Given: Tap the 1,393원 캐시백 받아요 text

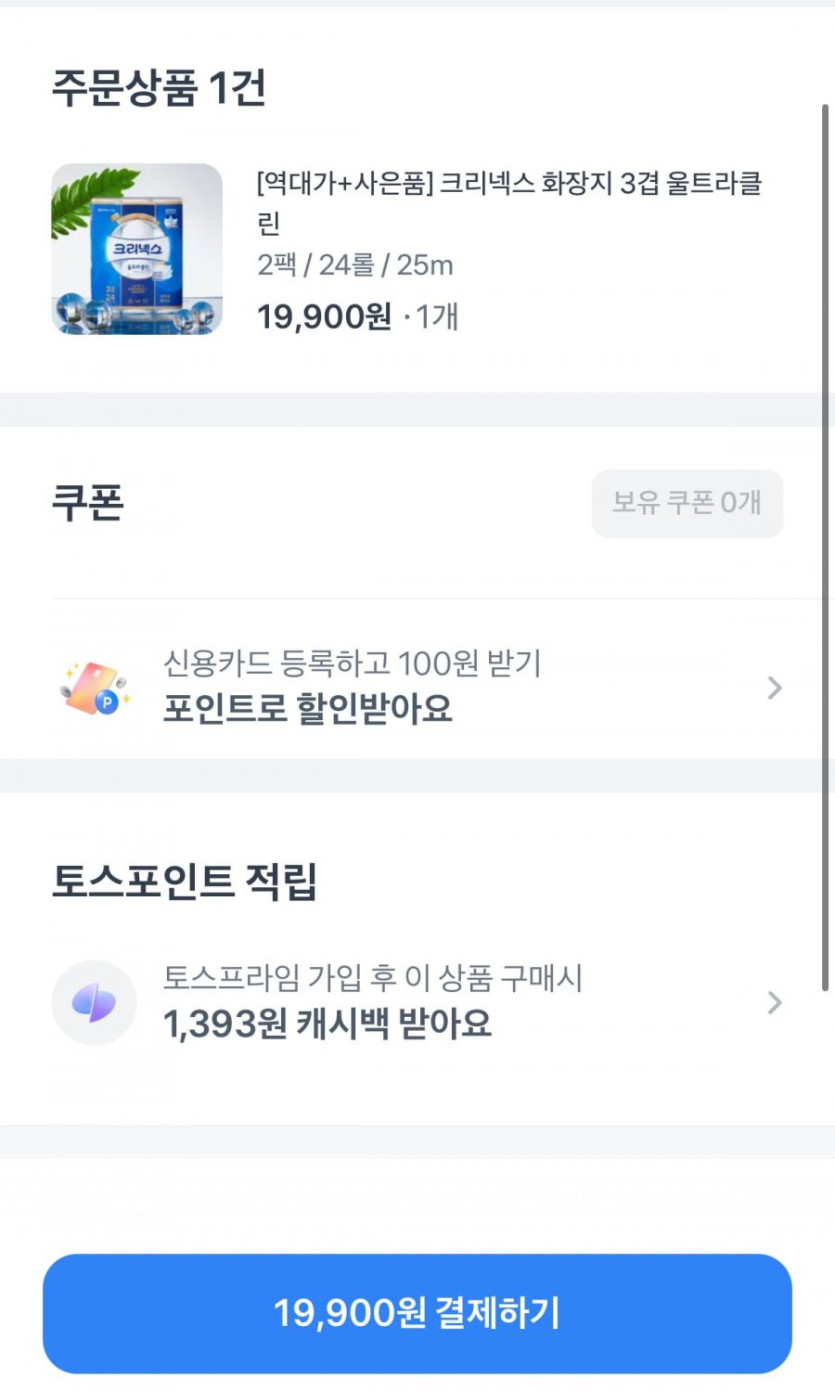Looking at the screenshot, I should point(327,1024).
